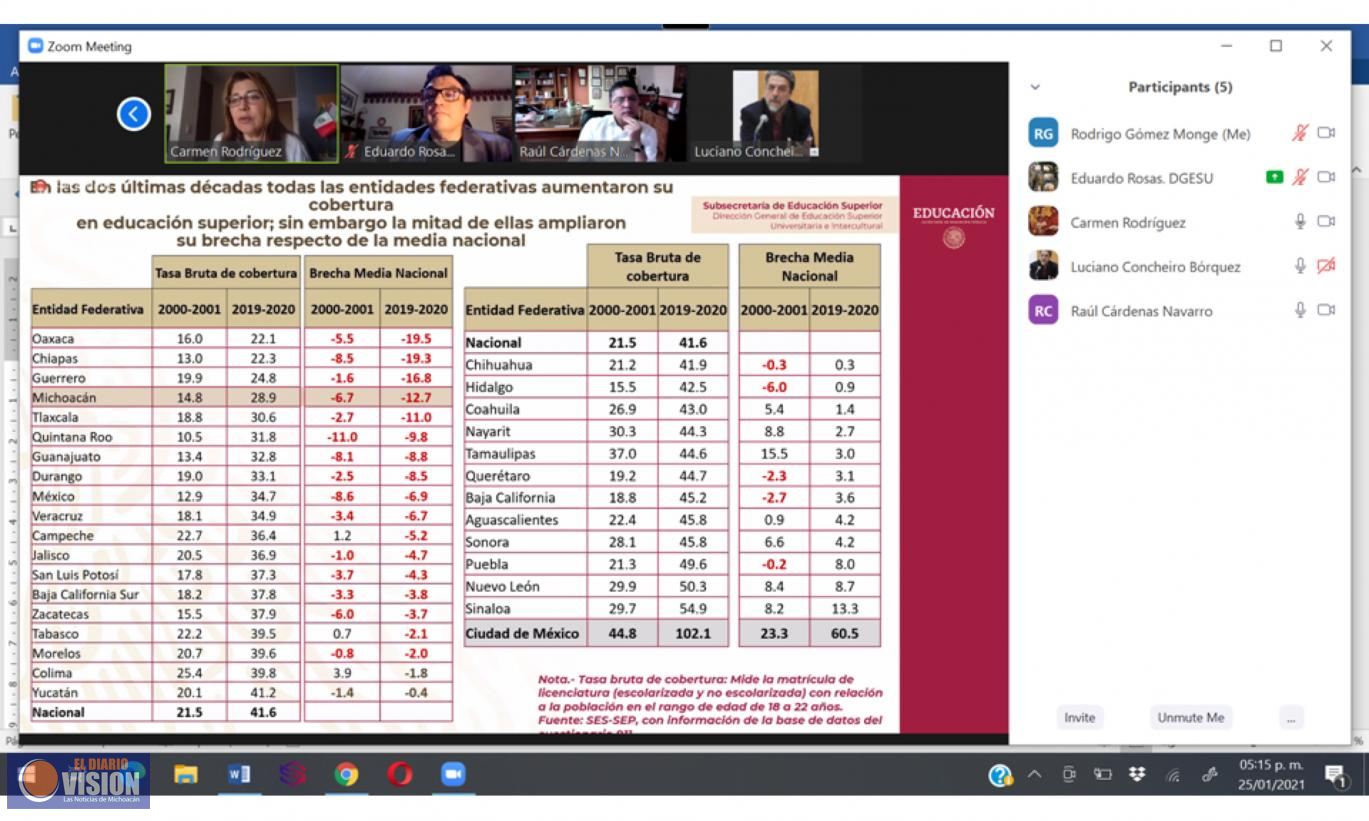1369x821 pixels.
Task: Open Zoom from the taskbar
Action: click(x=453, y=774)
